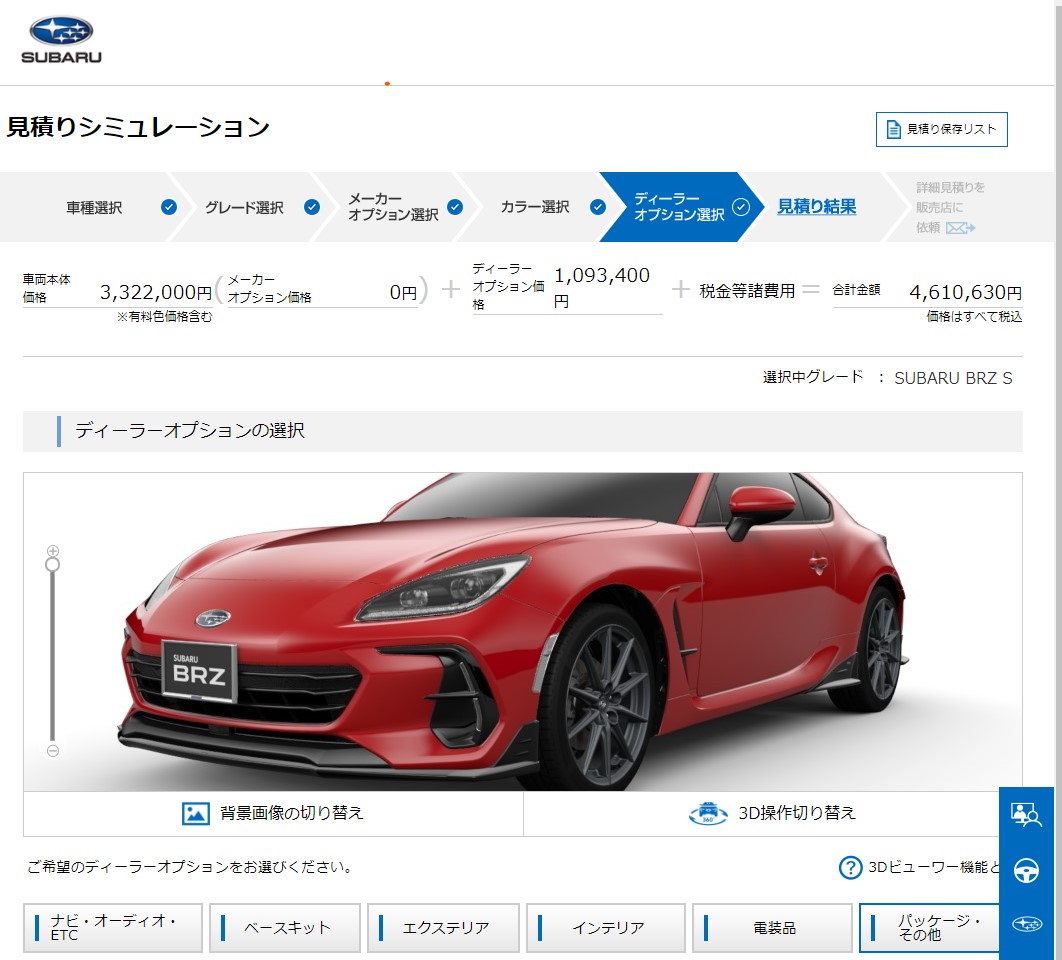Screen dimensions: 1062x960
Task: Click the red BRZ 3D car preview
Action: pos(522,631)
